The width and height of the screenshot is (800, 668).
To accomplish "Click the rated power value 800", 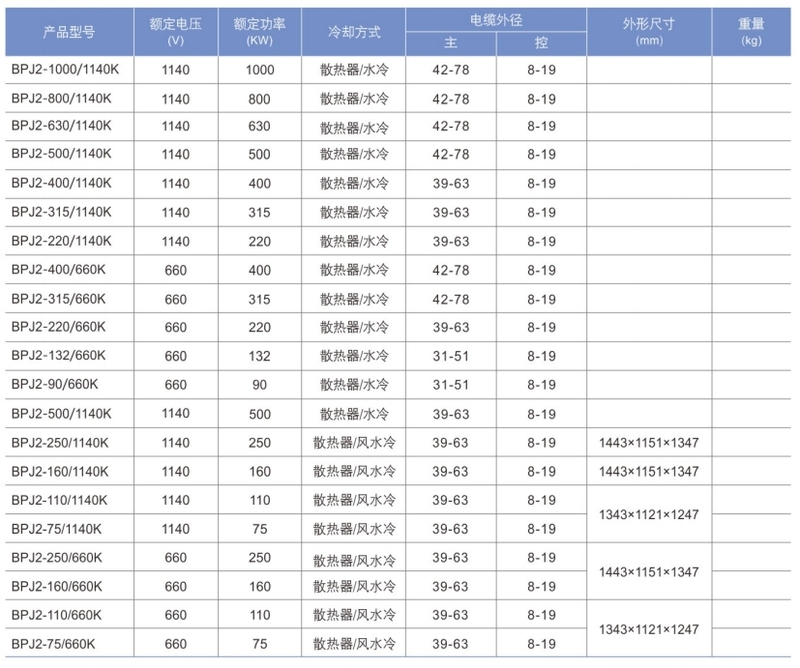I will coord(259,99).
